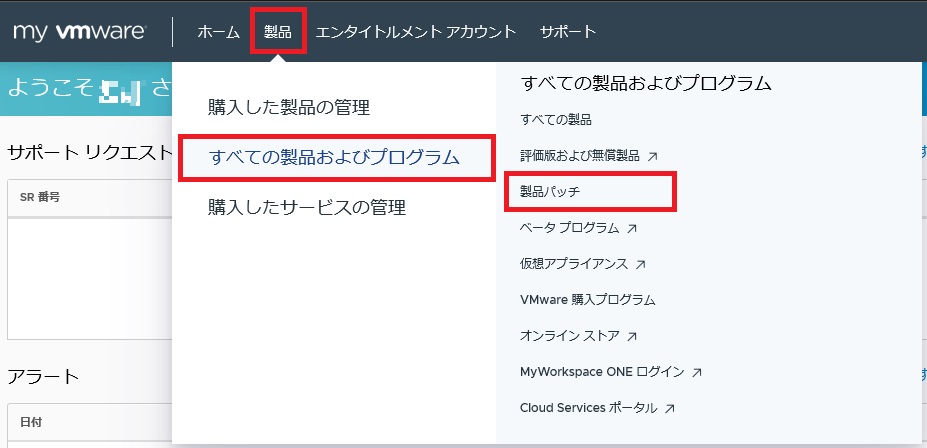
Task: Open MyWorkspace ONE ログイン link
Action: pos(602,372)
